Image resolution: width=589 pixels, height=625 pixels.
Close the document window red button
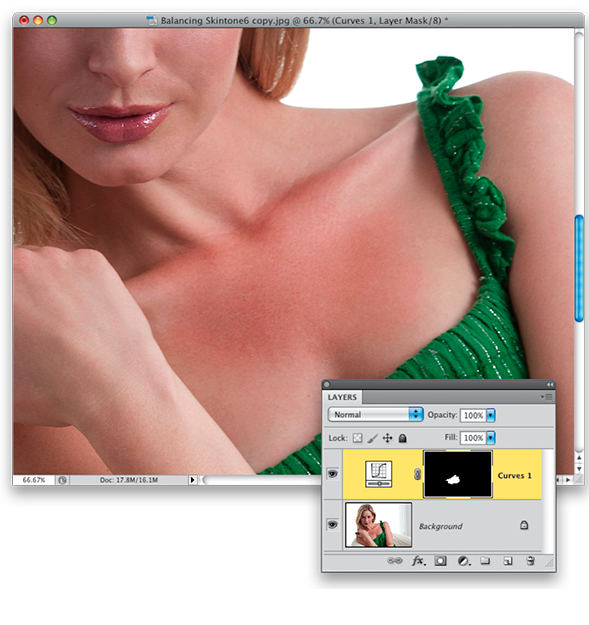point(24,20)
